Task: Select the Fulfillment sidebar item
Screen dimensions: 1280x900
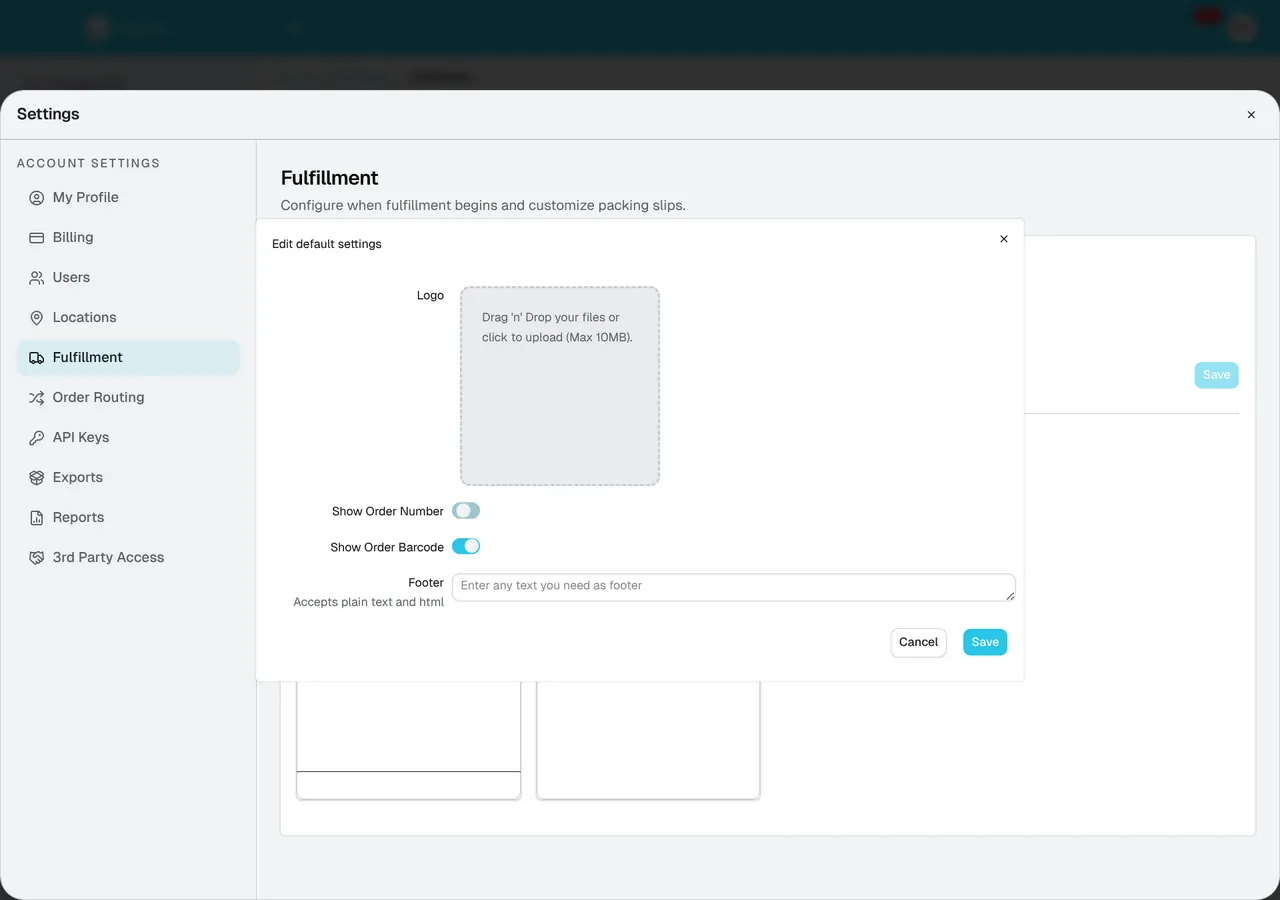Action: (x=128, y=357)
